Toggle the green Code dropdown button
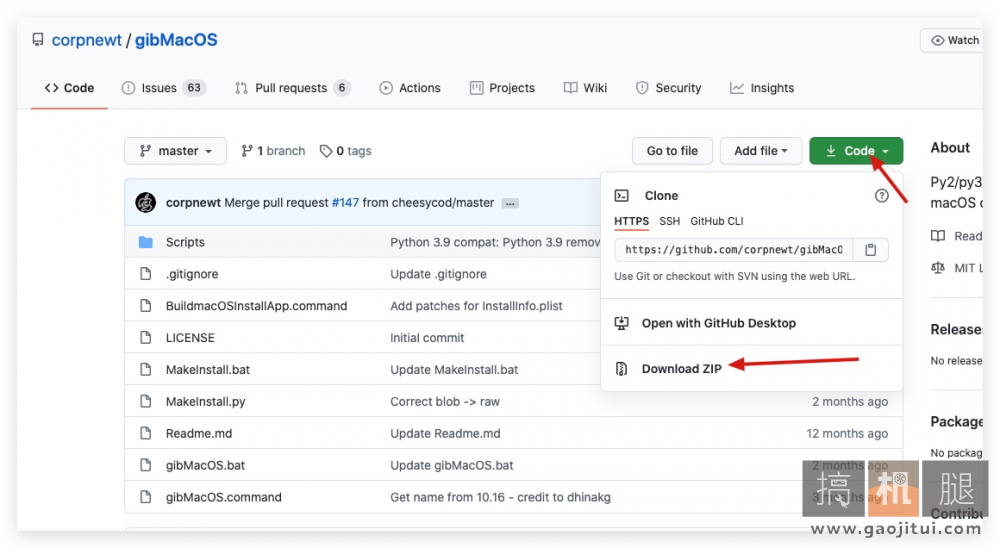Viewport: 1000px width, 548px height. (x=857, y=151)
